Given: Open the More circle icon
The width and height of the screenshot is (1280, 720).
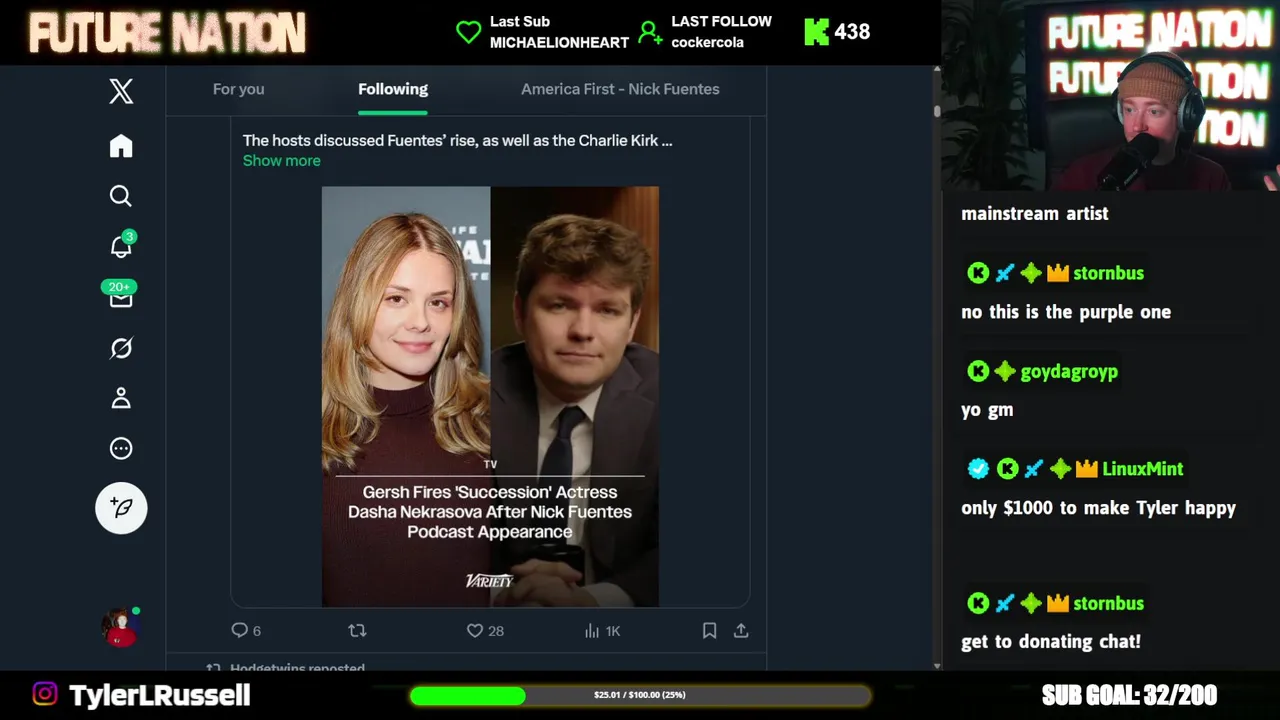Looking at the screenshot, I should pyautogui.click(x=121, y=448).
